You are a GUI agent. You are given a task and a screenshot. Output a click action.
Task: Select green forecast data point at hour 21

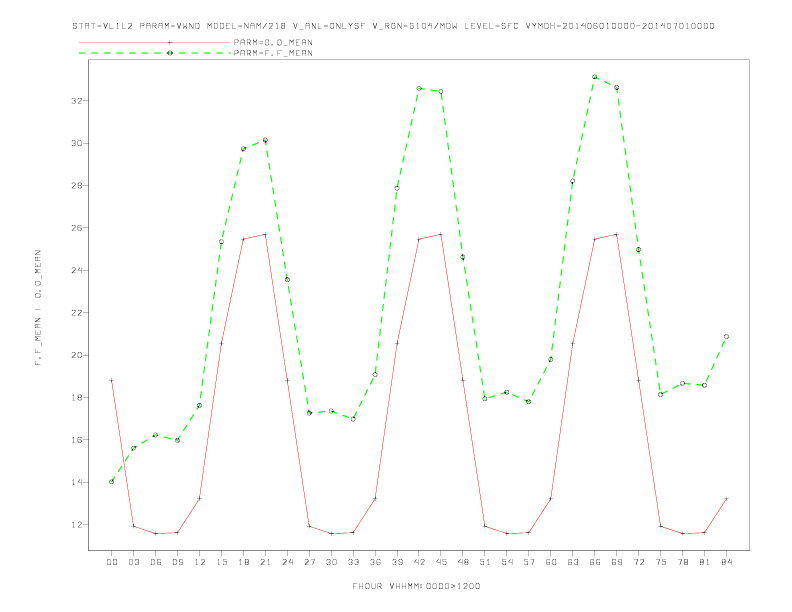click(265, 140)
